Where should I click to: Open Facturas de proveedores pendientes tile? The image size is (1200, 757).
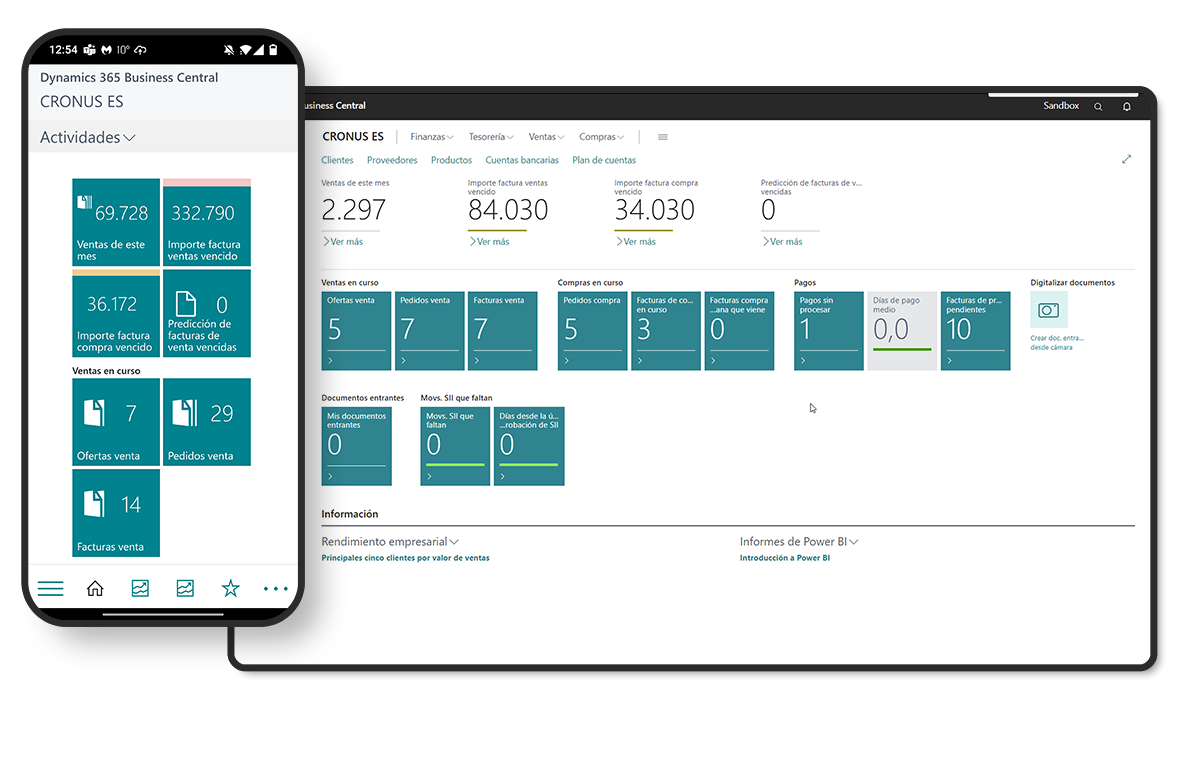point(976,331)
